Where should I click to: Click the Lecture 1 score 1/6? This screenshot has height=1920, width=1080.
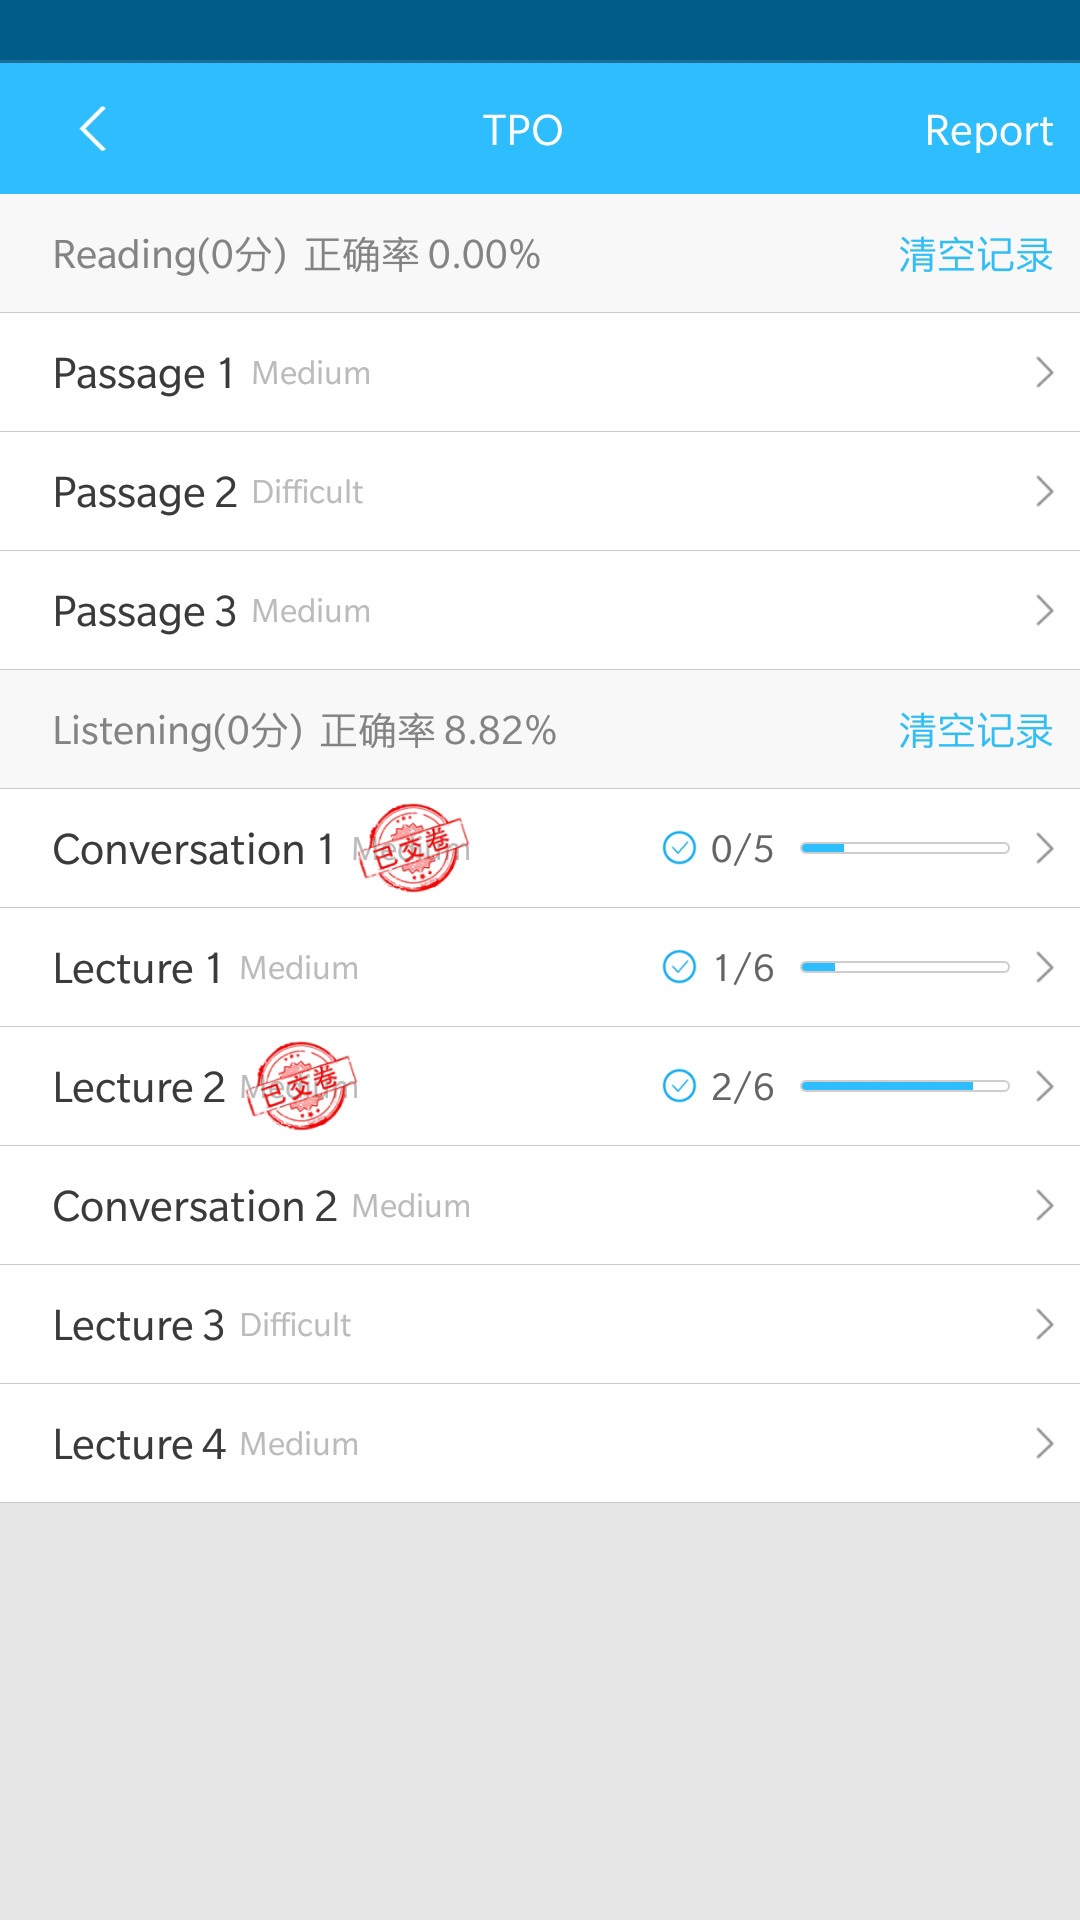743,968
